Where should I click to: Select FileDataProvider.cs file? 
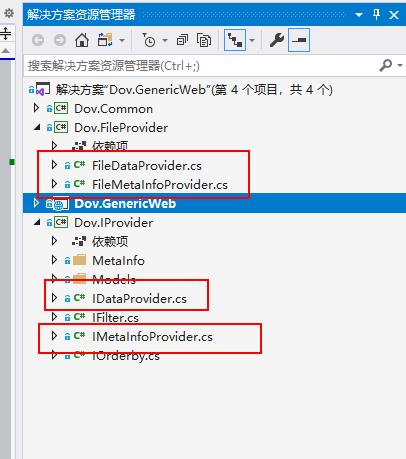point(147,166)
